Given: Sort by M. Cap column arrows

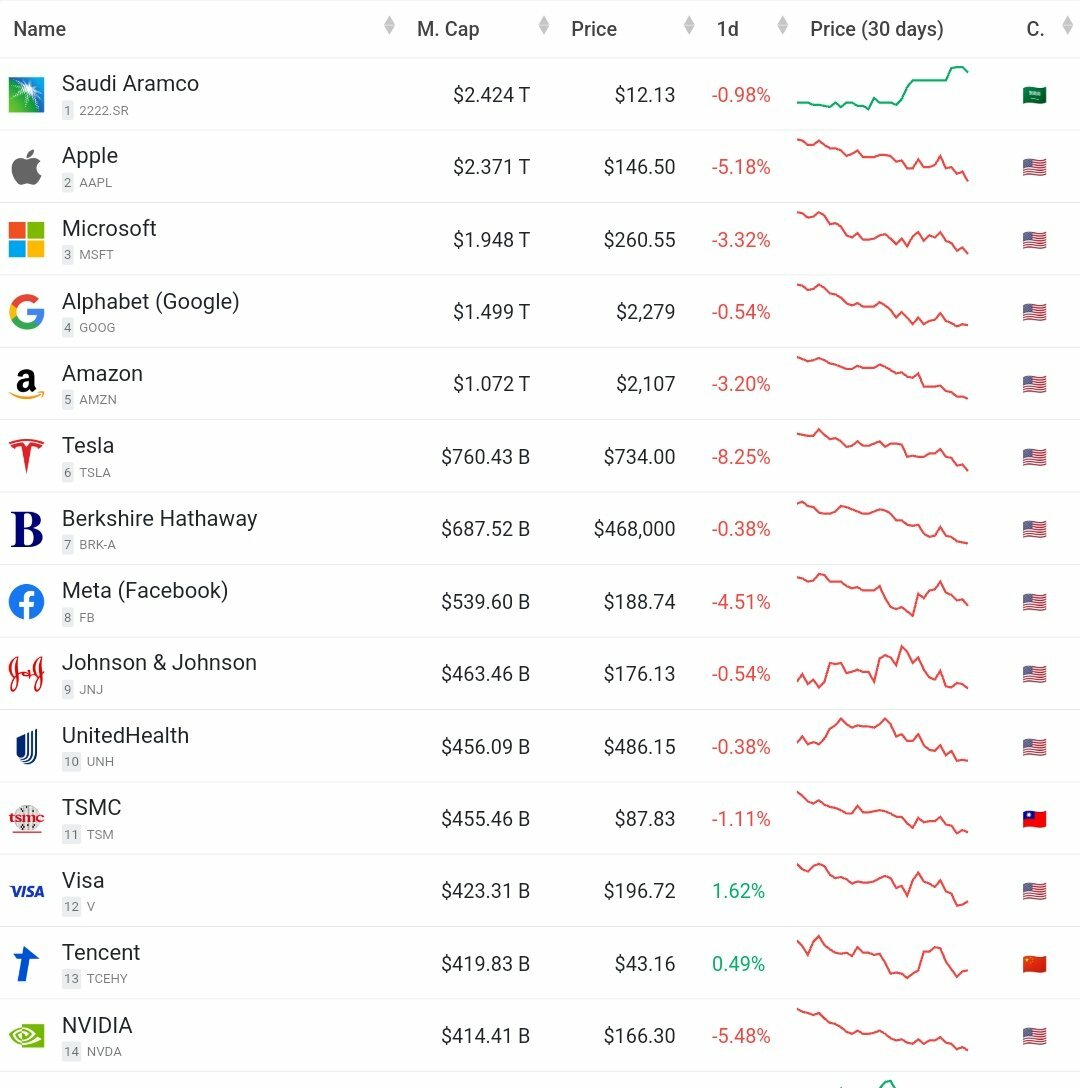Looking at the screenshot, I should (543, 26).
